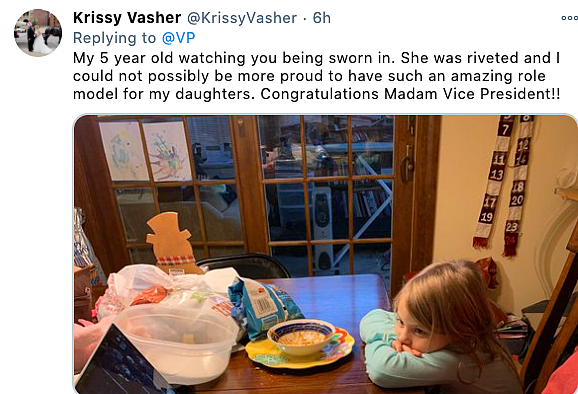Open the @KrissyVasher handle link
This screenshot has width=578, height=394.
pyautogui.click(x=242, y=18)
